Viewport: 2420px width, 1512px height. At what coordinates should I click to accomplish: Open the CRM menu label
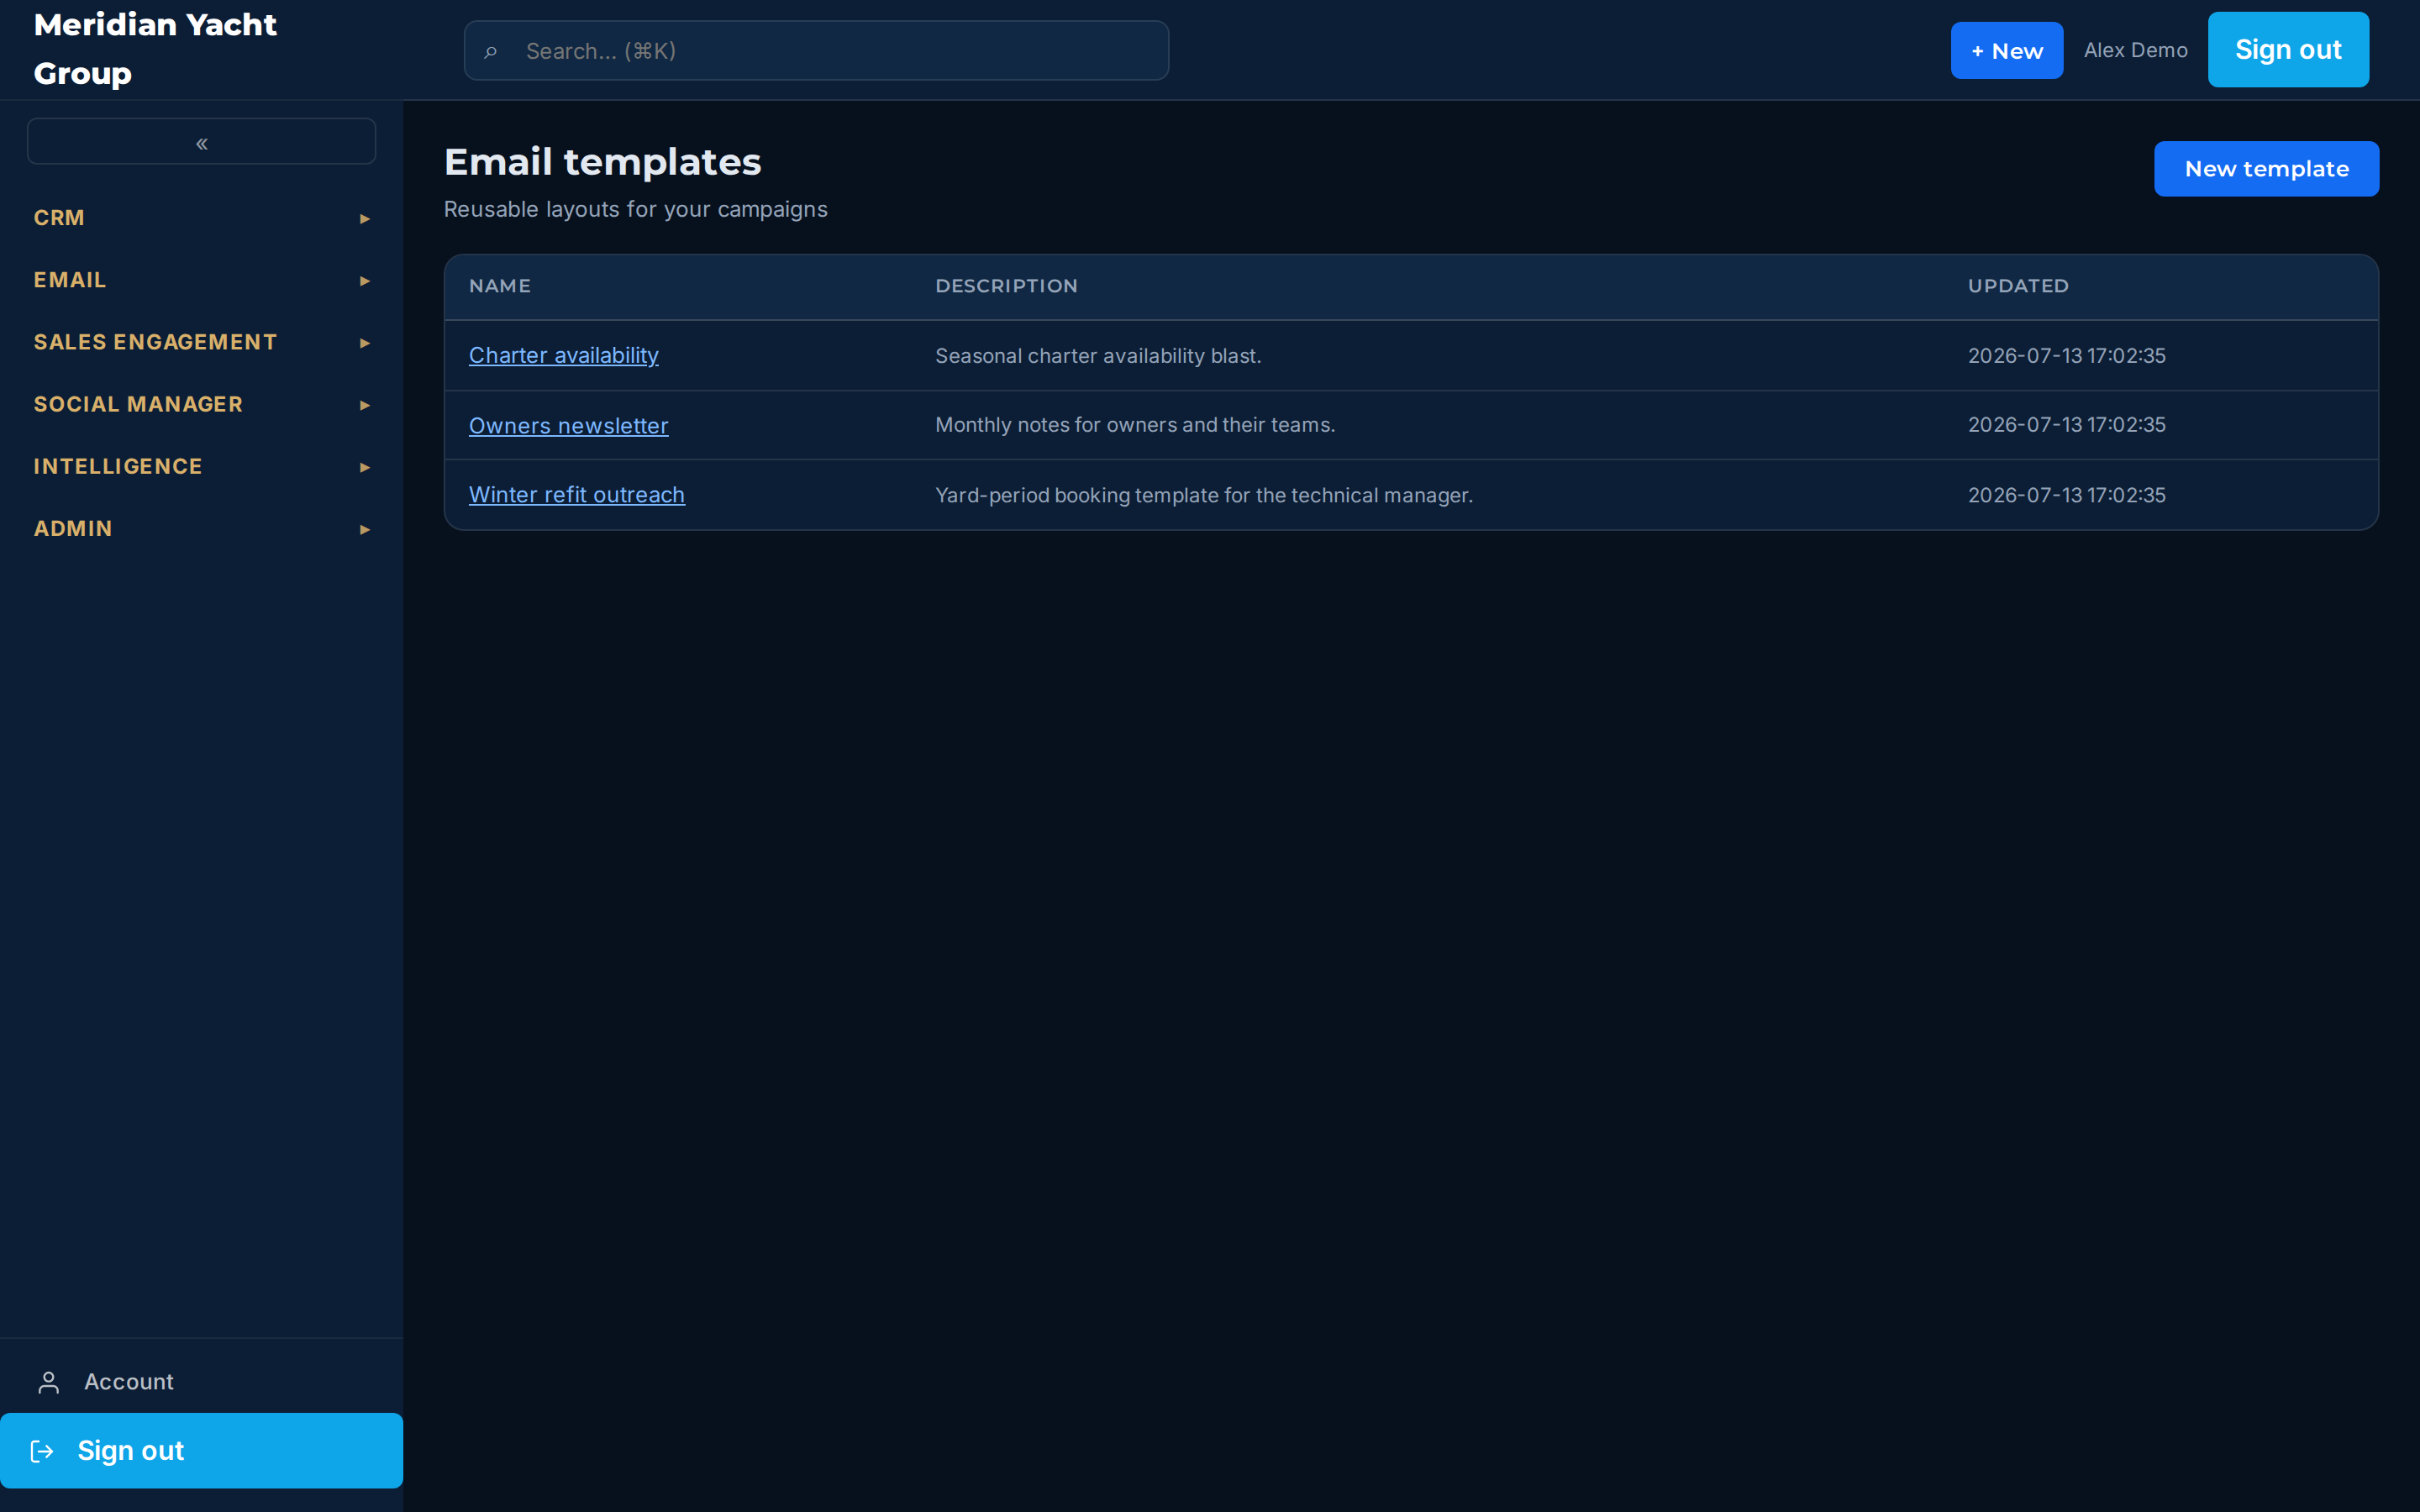click(59, 218)
